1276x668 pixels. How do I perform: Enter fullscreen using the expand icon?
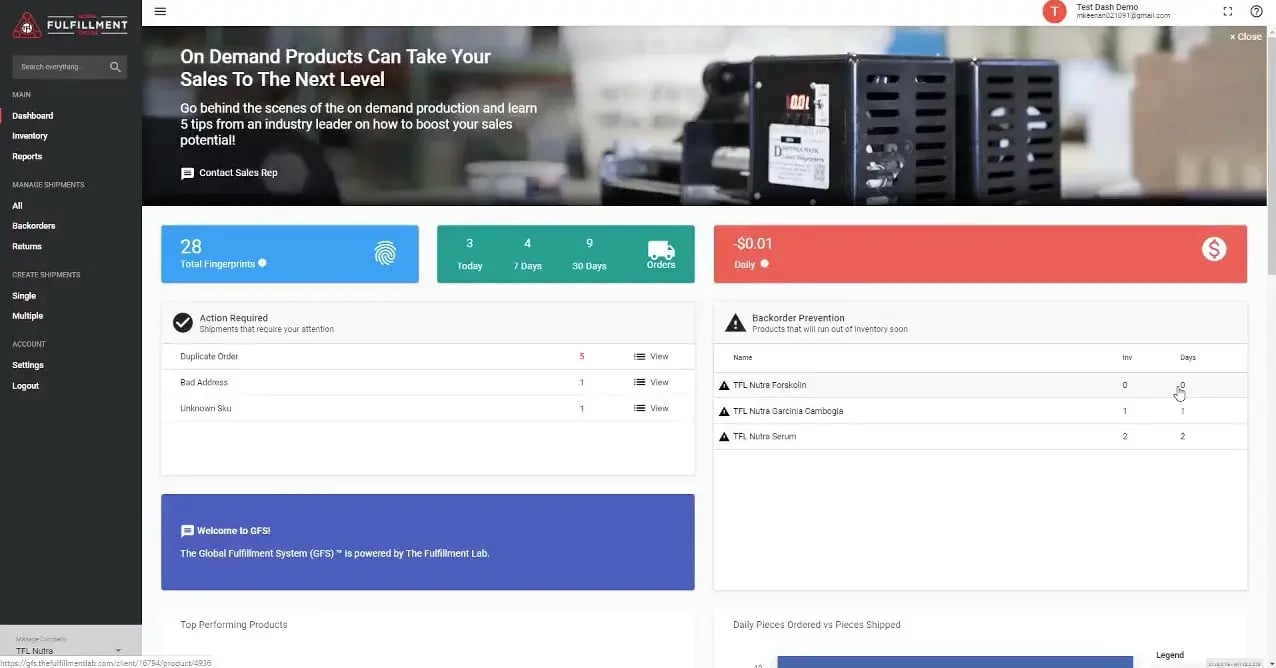pyautogui.click(x=1228, y=11)
